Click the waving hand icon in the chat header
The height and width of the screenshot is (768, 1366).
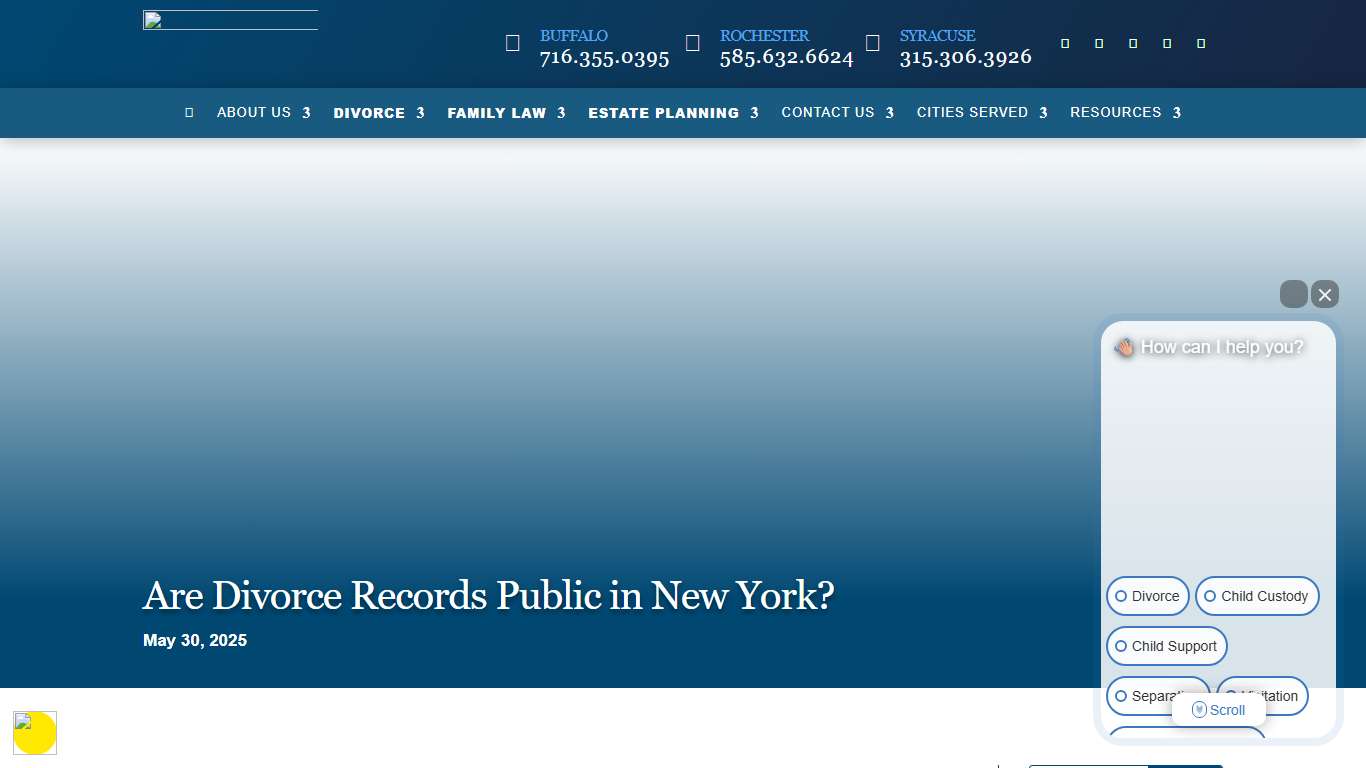pyautogui.click(x=1123, y=347)
